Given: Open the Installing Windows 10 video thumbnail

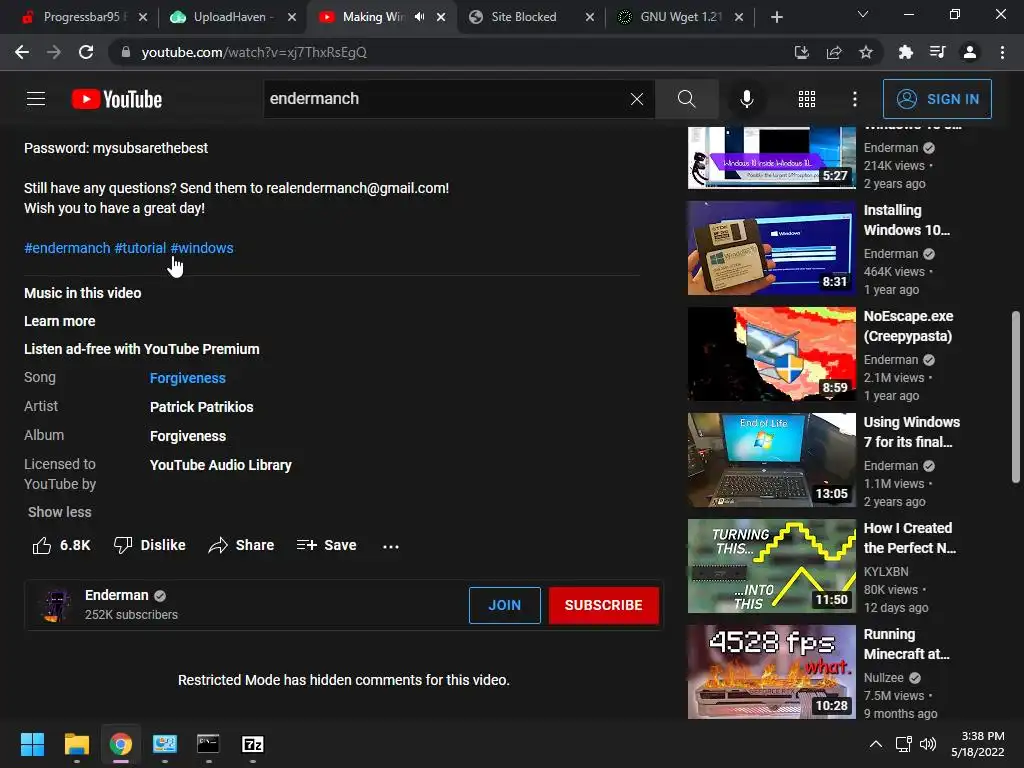Looking at the screenshot, I should (771, 248).
